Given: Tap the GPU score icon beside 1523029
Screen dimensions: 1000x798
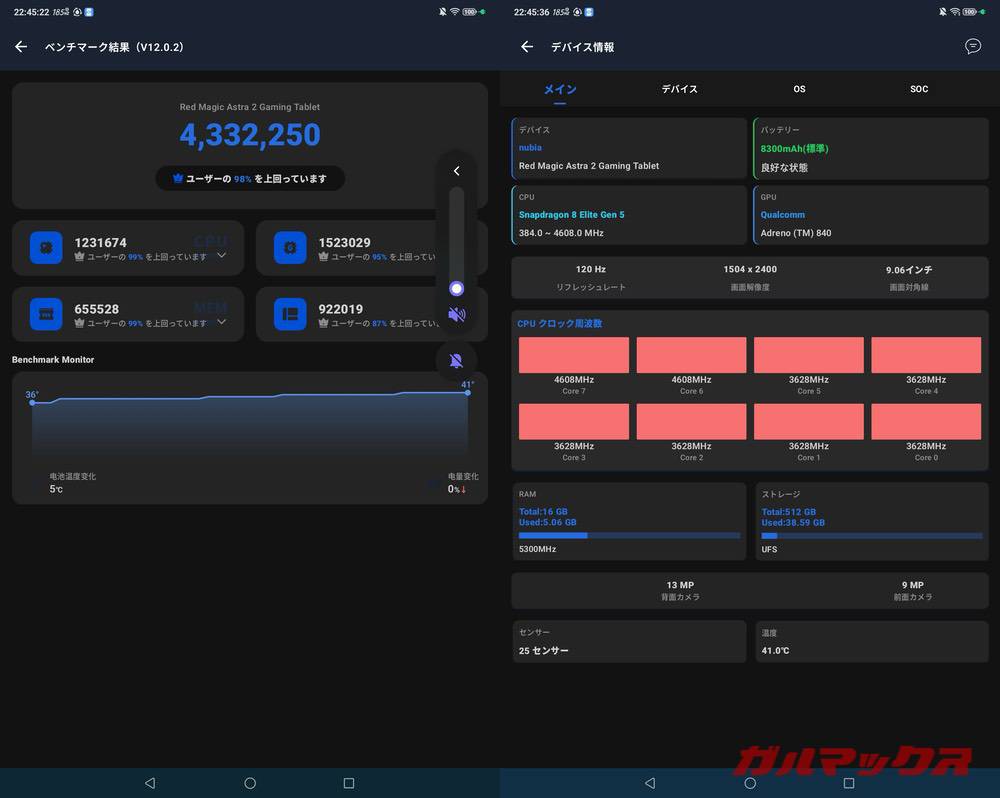Looking at the screenshot, I should coord(290,248).
